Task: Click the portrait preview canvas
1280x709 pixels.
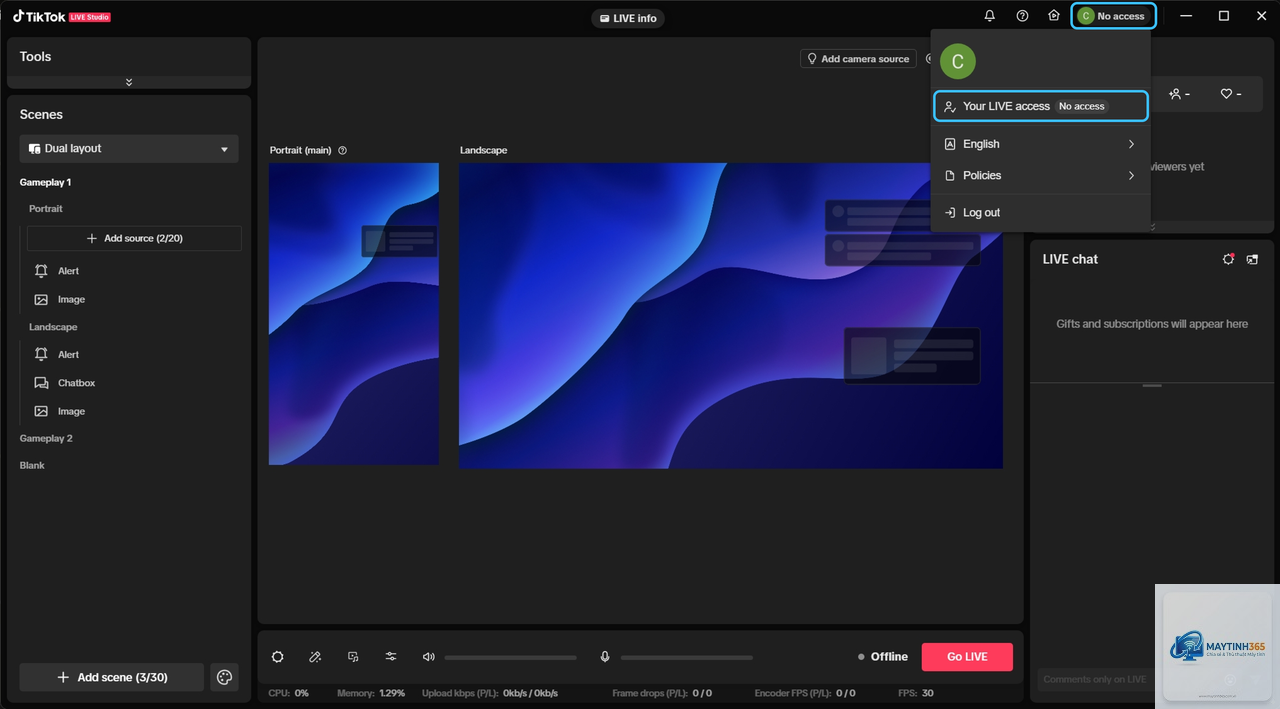Action: 354,314
